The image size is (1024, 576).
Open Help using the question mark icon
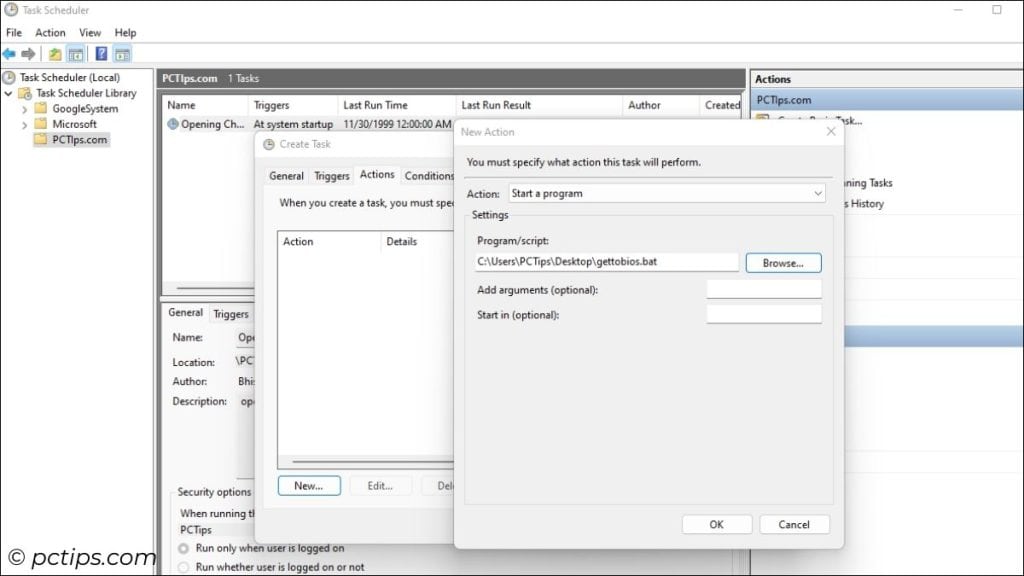100,53
